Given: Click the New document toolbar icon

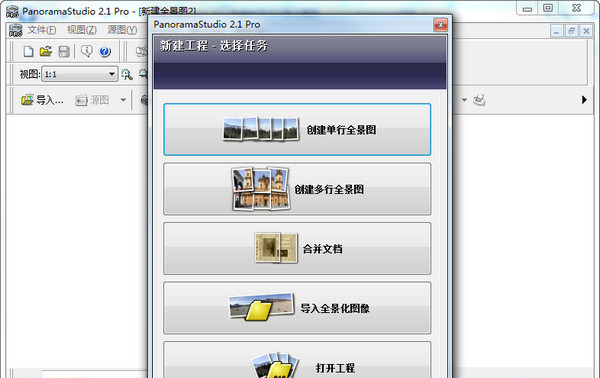Looking at the screenshot, I should (28, 51).
